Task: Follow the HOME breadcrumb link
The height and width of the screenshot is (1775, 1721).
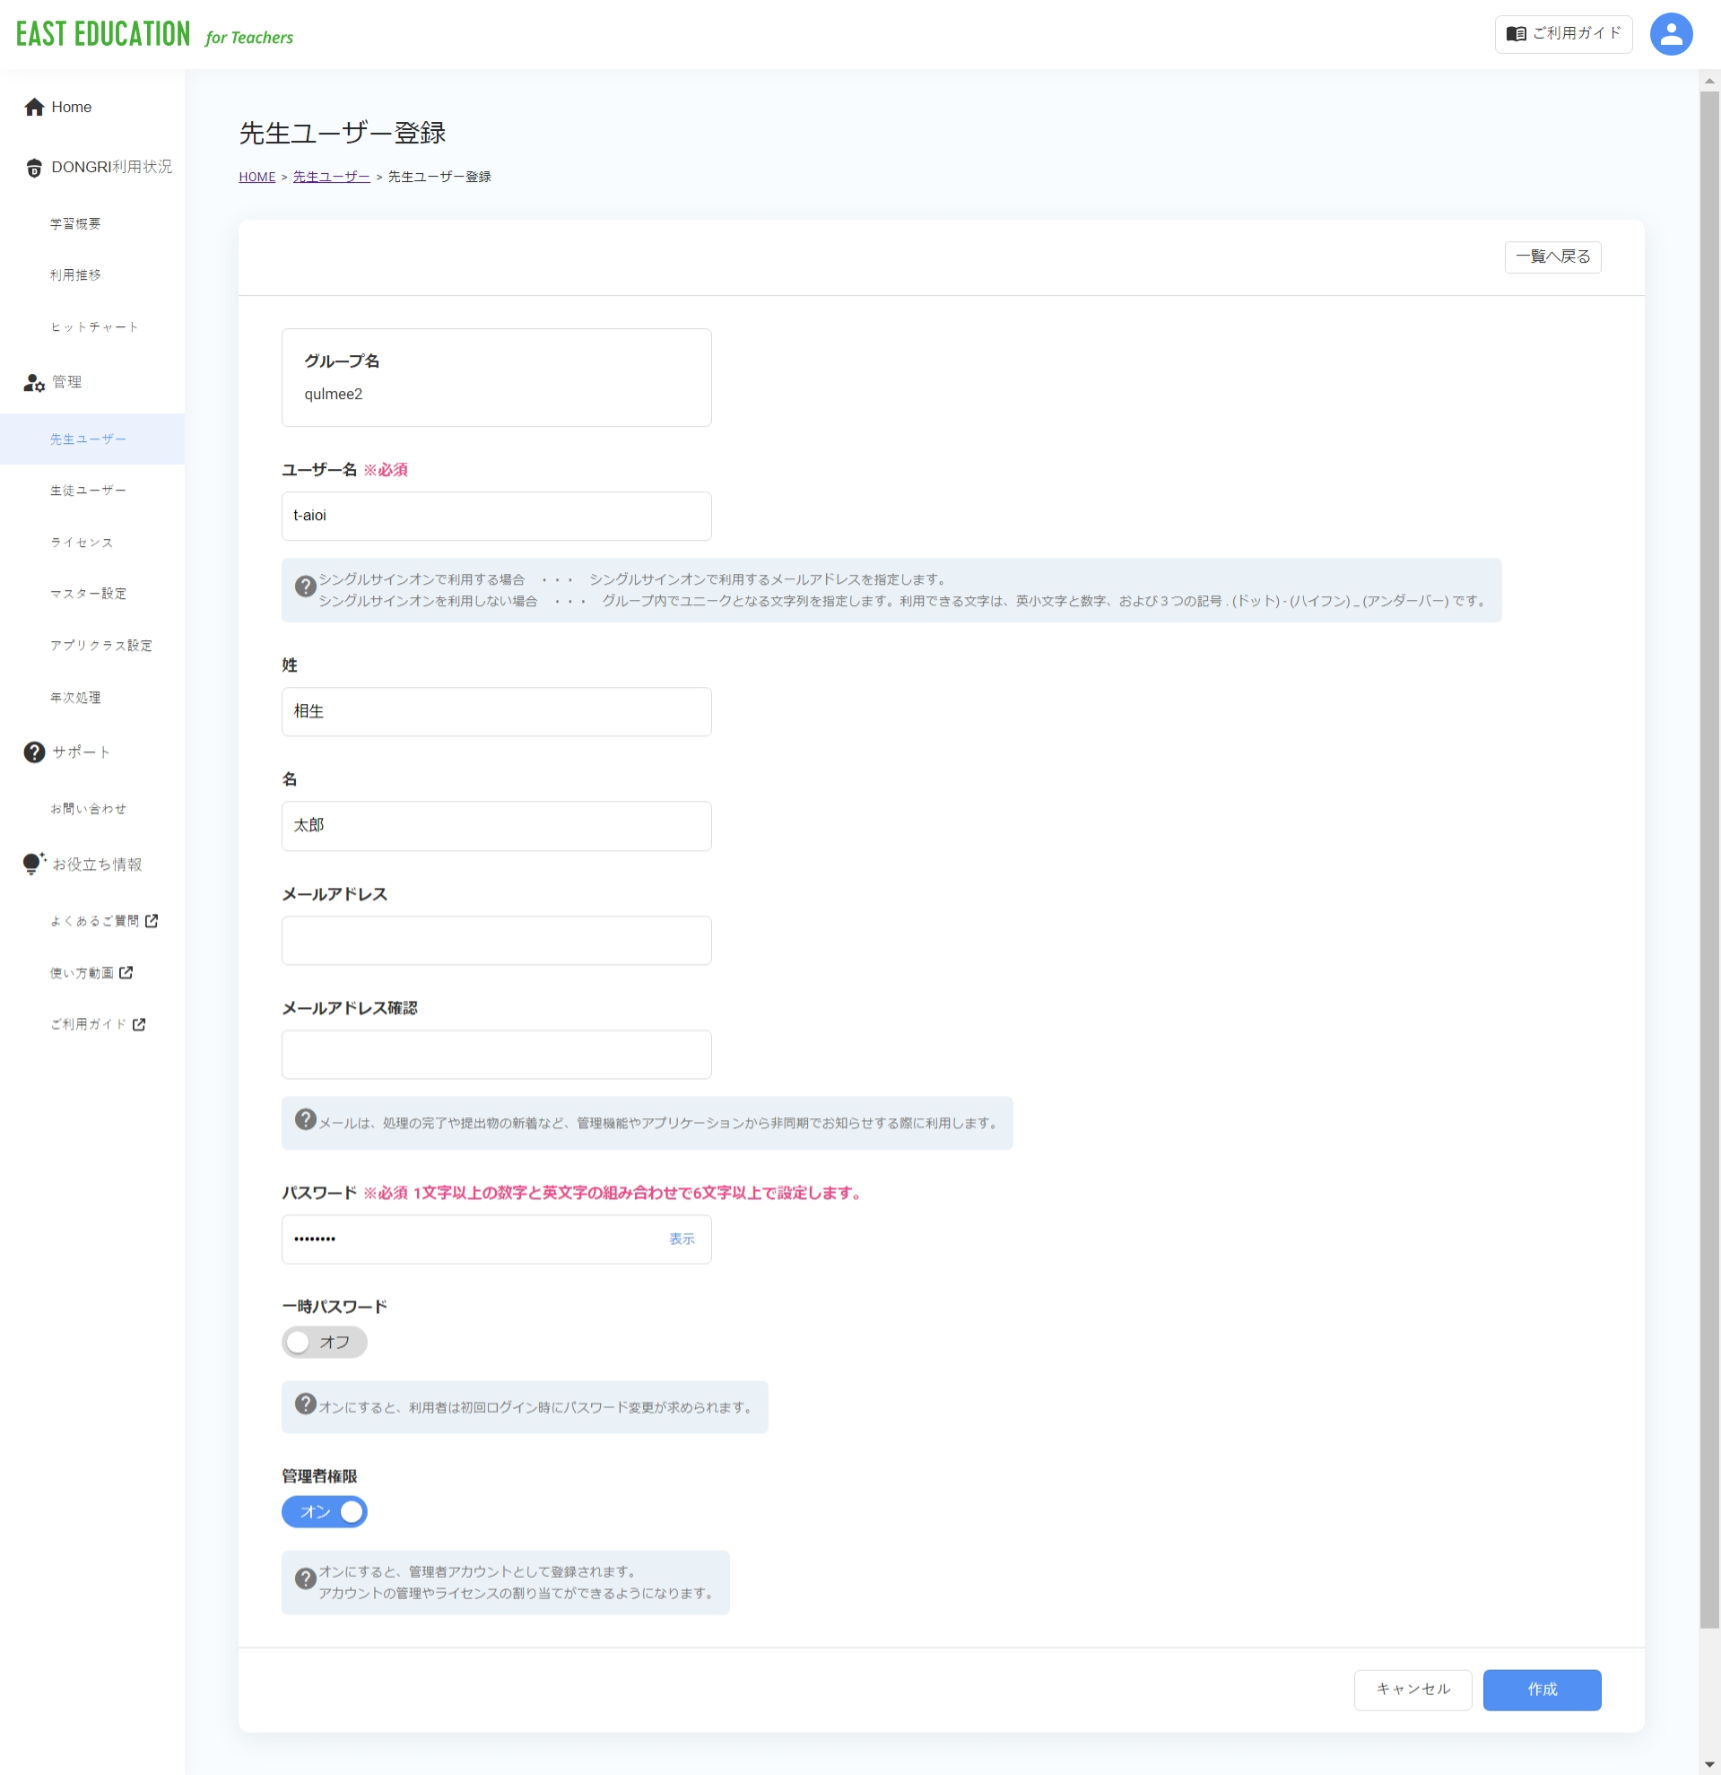Action: click(257, 177)
